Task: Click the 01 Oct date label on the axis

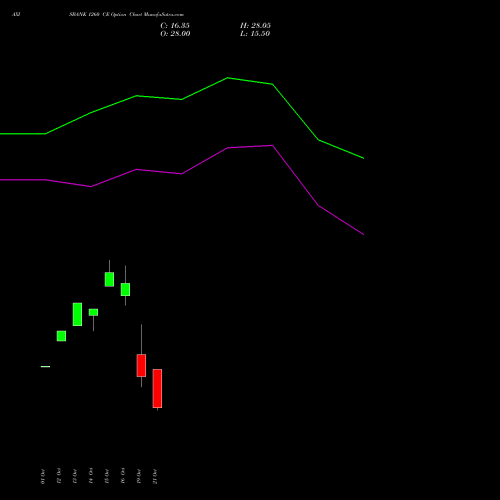Action: pyautogui.click(x=43, y=476)
